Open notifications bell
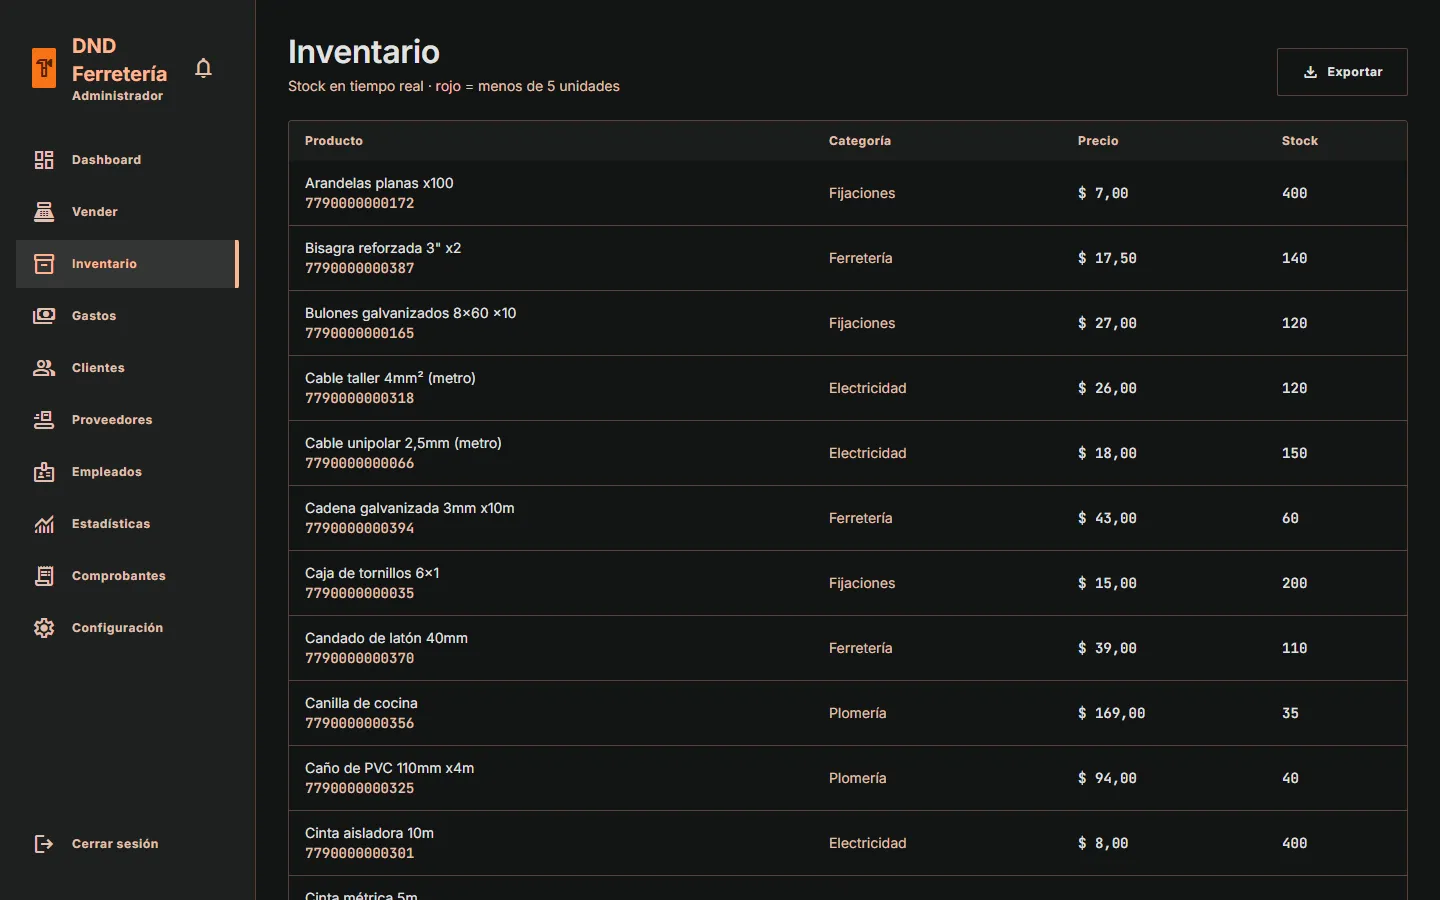 click(203, 68)
